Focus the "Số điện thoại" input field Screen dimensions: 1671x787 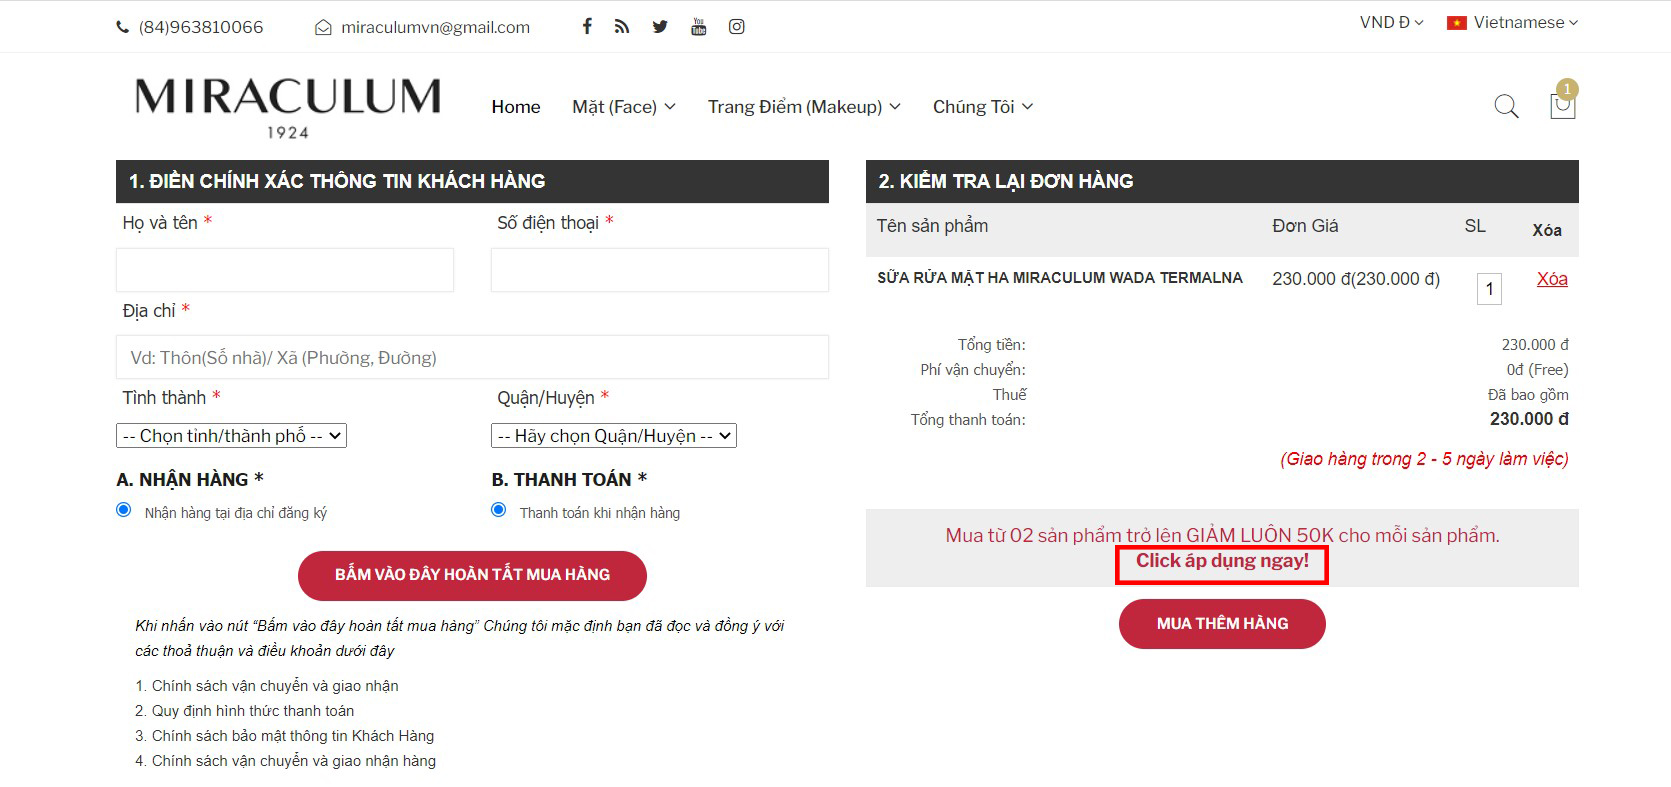pyautogui.click(x=660, y=270)
